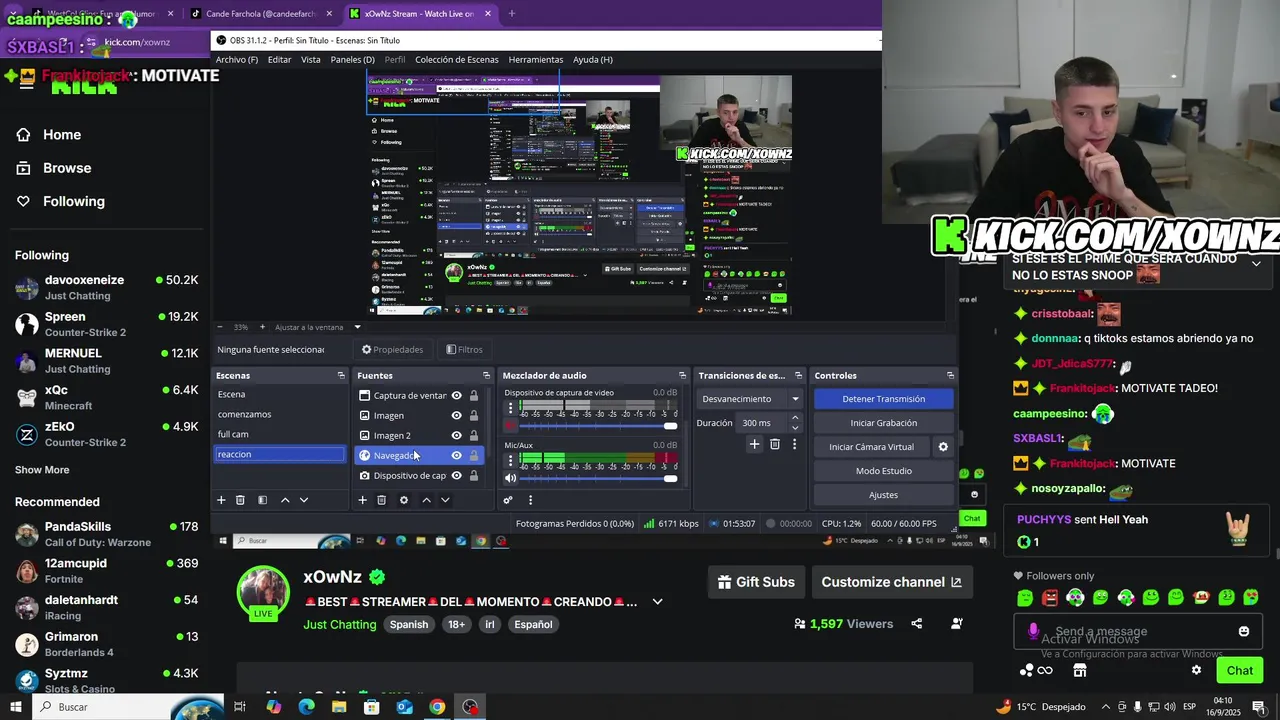The width and height of the screenshot is (1280, 720).
Task: Open emoji picker in Kick chat box
Action: click(x=1244, y=631)
